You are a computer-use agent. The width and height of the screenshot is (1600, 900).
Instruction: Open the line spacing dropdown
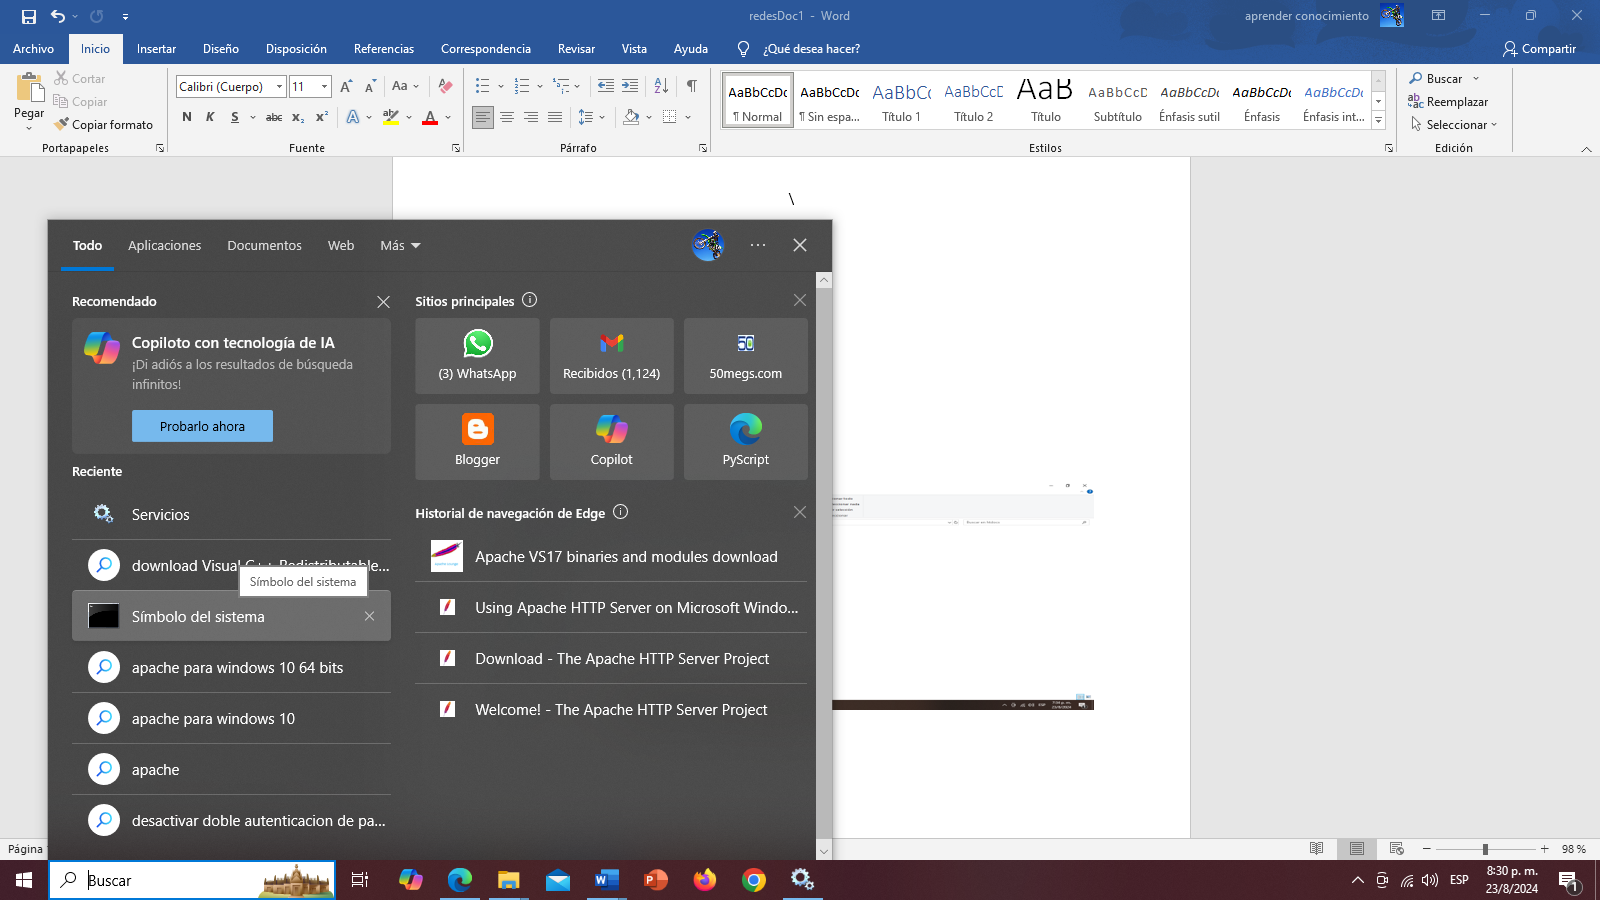[592, 117]
